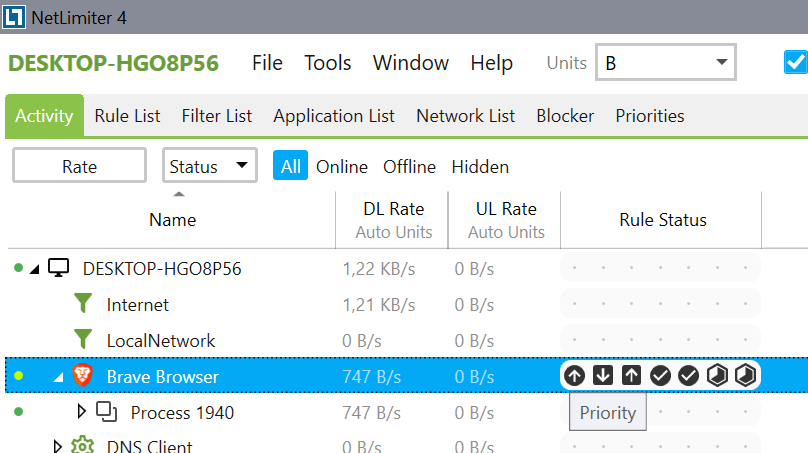808x453 pixels.
Task: Open the Help menu
Action: [492, 63]
